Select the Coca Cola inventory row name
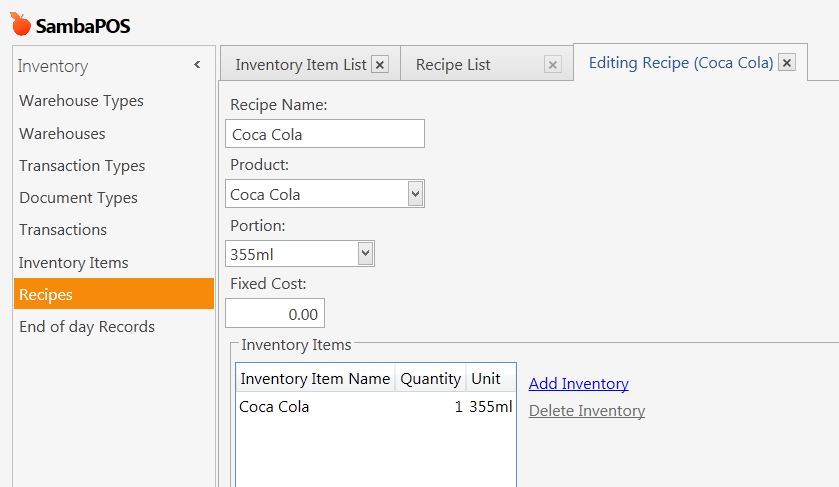Screen dimensions: 839x487 point(274,407)
